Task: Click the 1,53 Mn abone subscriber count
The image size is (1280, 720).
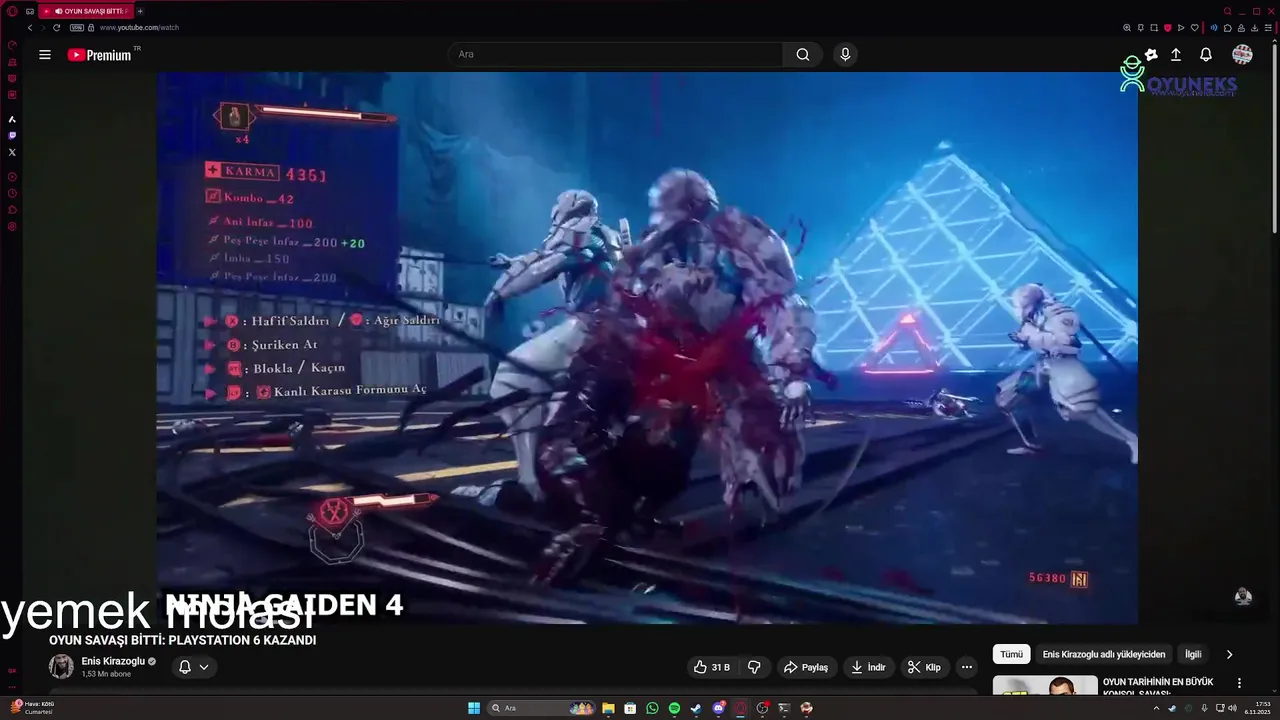Action: click(106, 674)
